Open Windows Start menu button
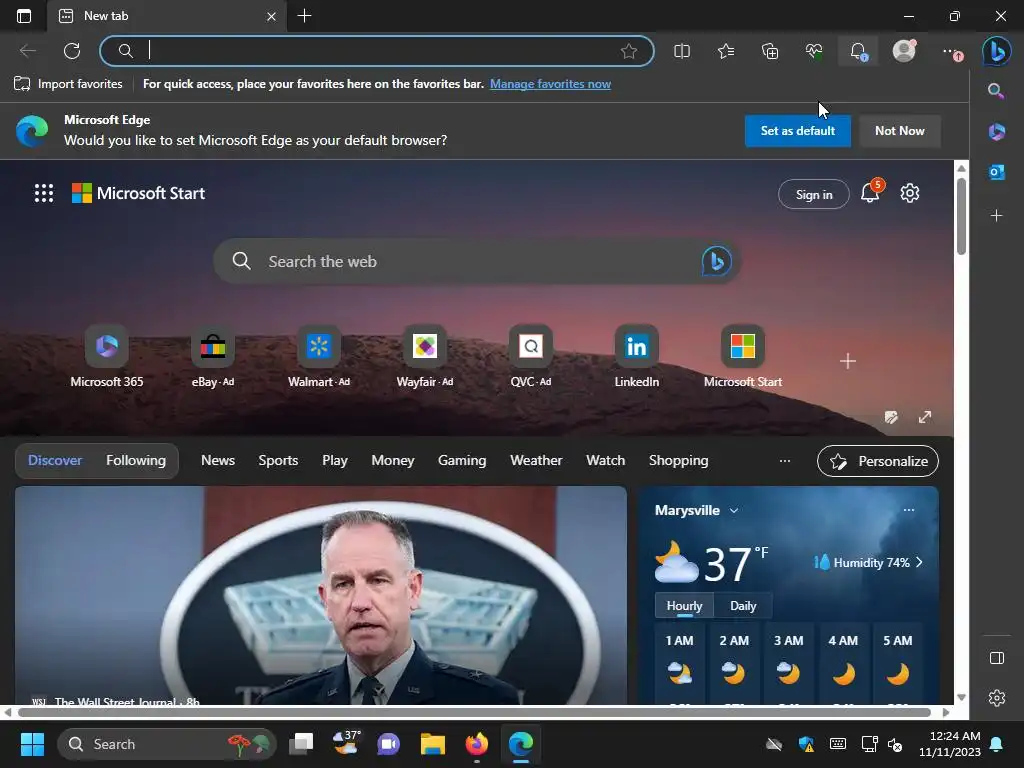This screenshot has height=768, width=1024. 32,744
